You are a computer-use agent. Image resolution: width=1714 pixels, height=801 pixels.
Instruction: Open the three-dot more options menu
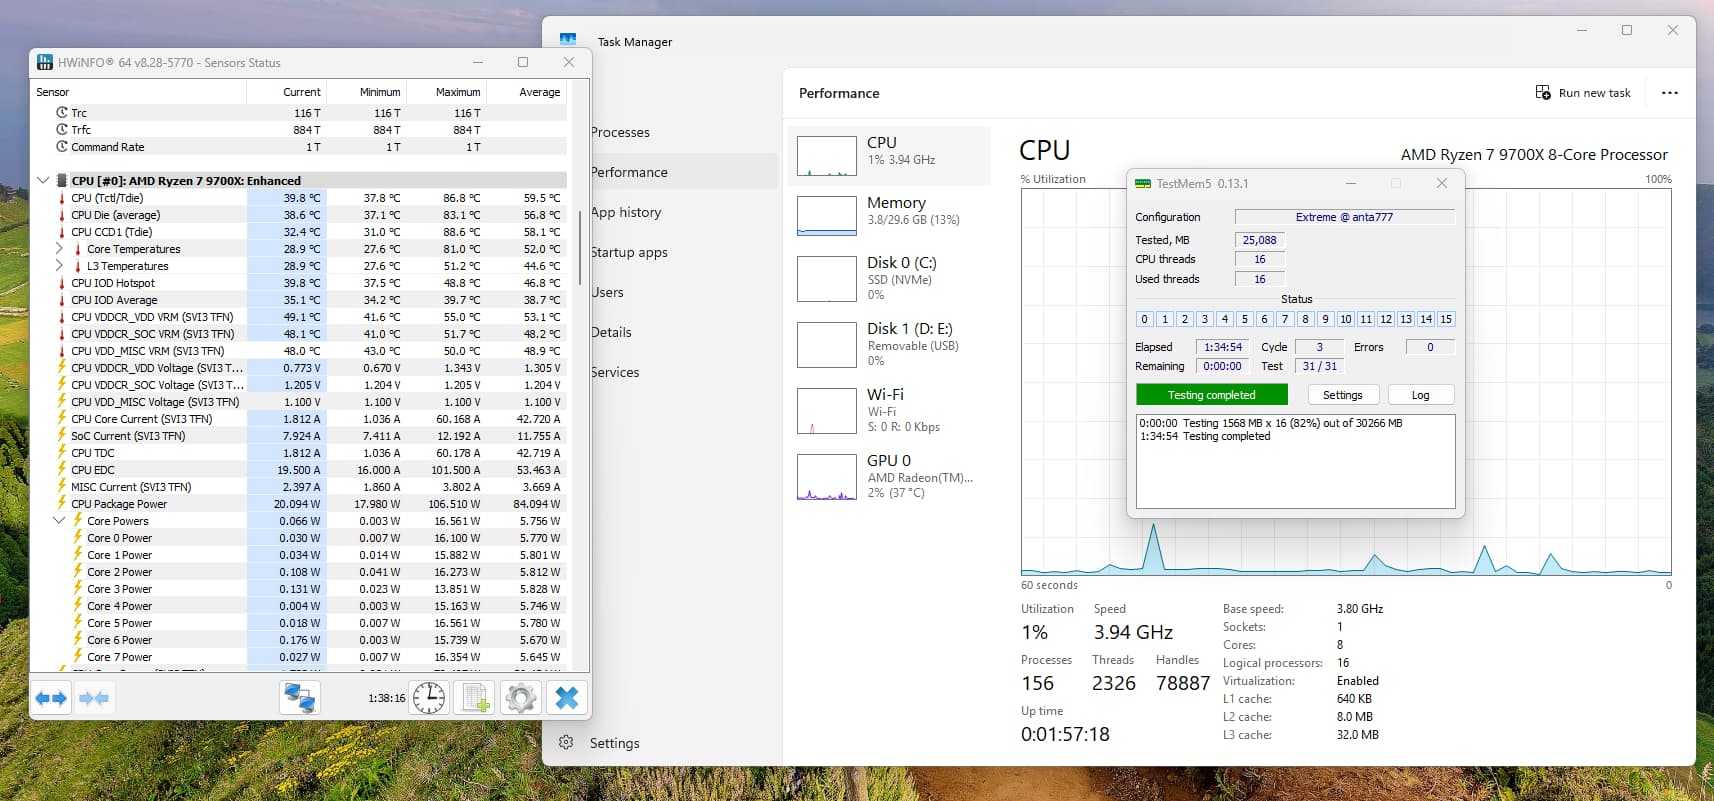click(1669, 93)
